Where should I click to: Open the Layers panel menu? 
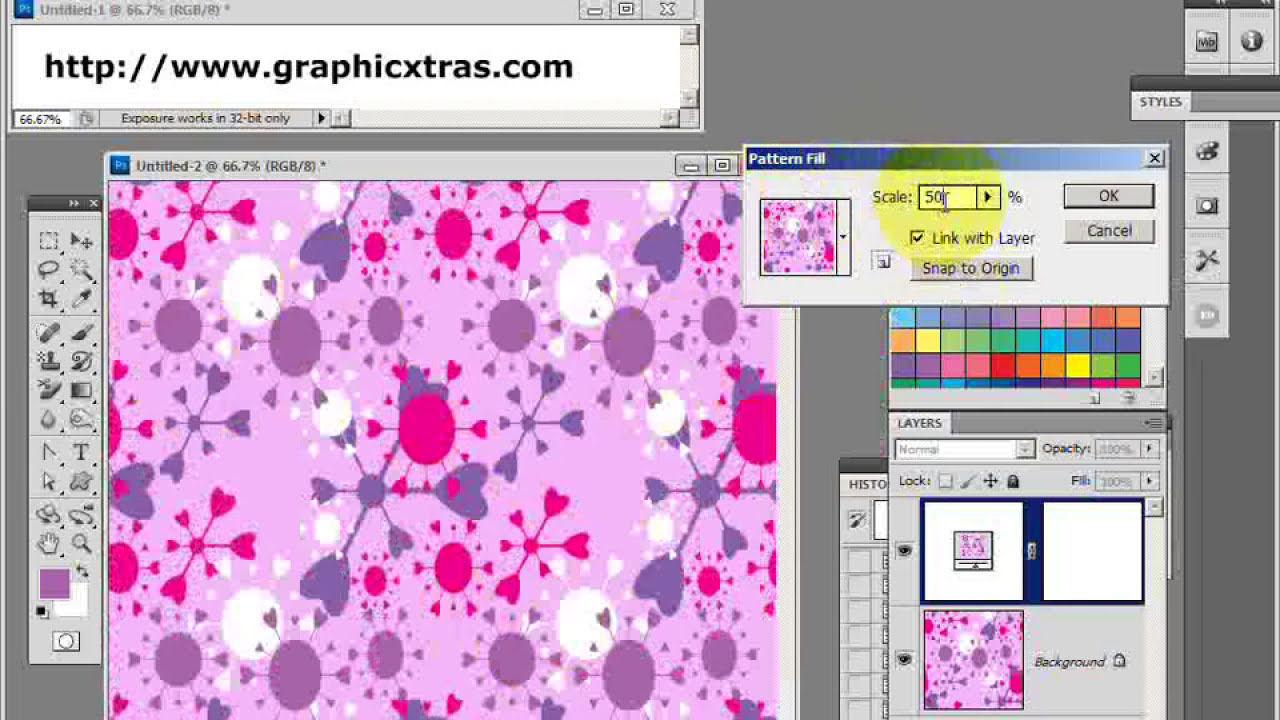click(x=1154, y=423)
